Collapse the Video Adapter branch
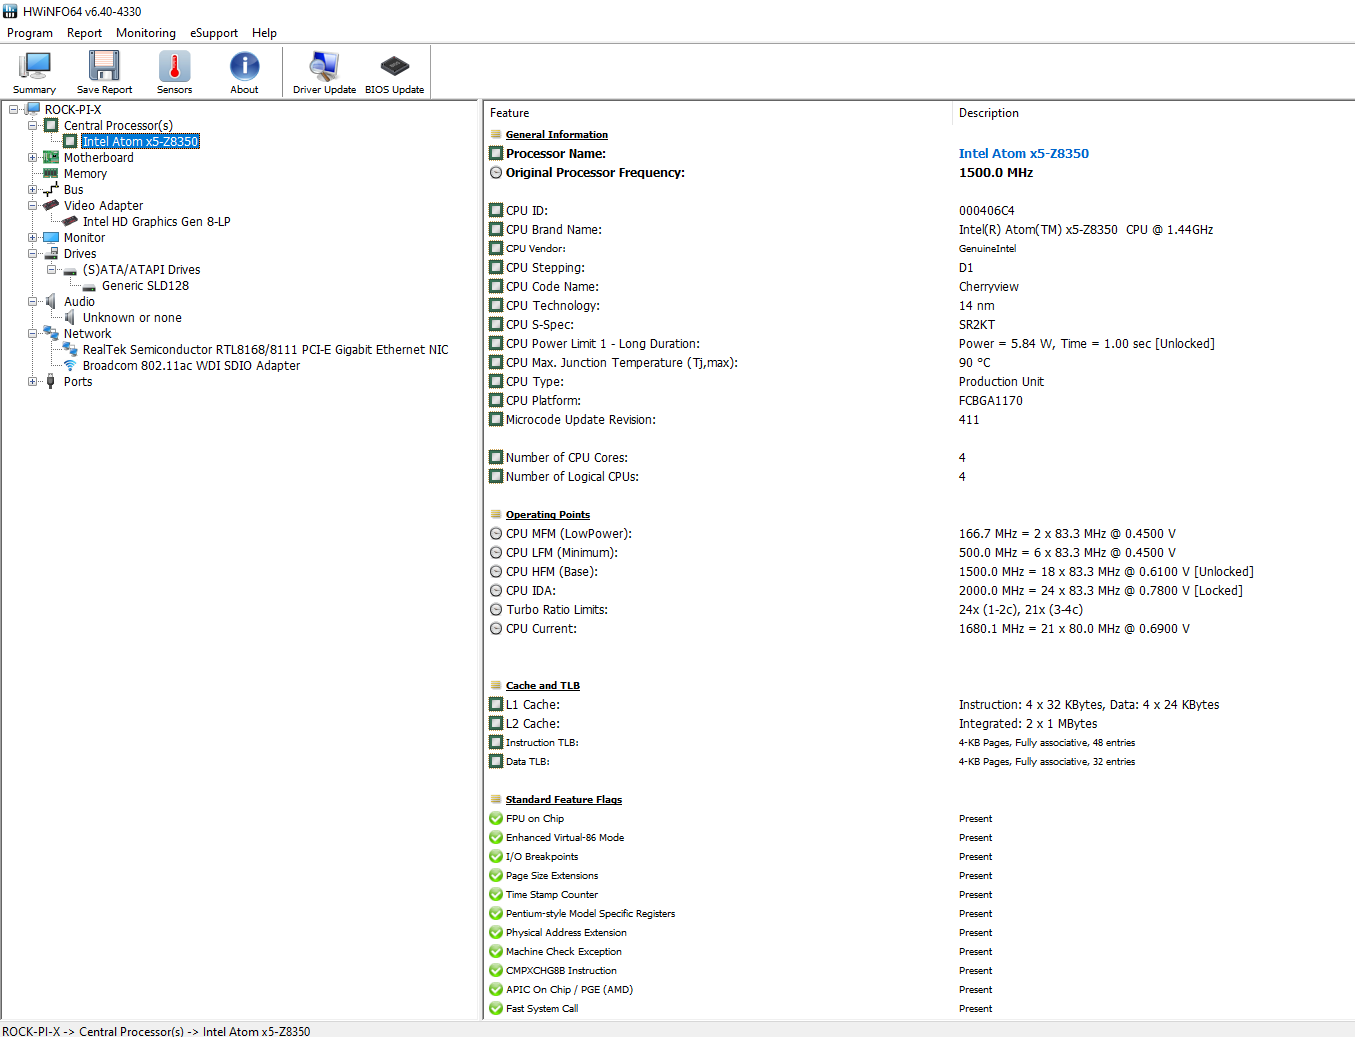The image size is (1355, 1037). click(33, 205)
